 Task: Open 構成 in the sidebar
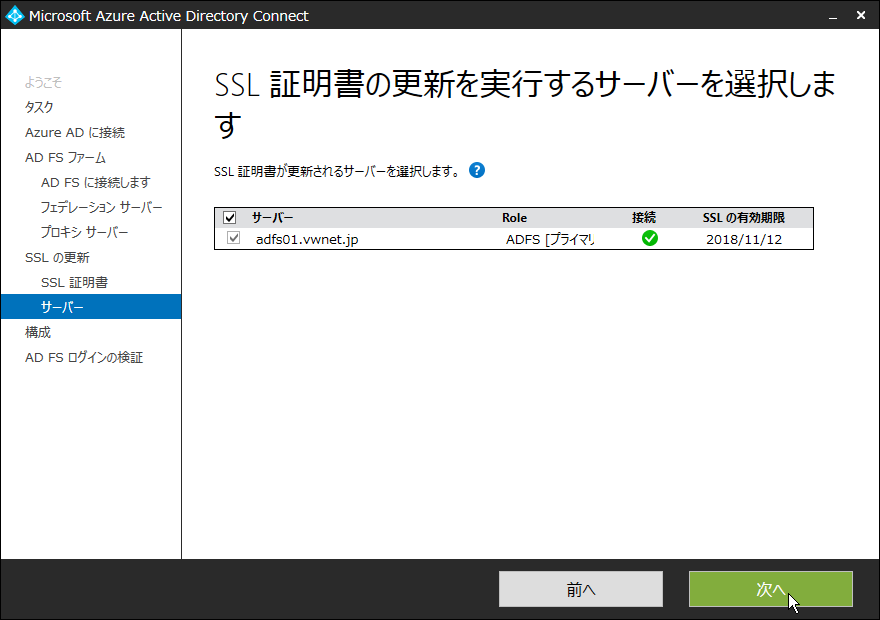click(x=38, y=332)
